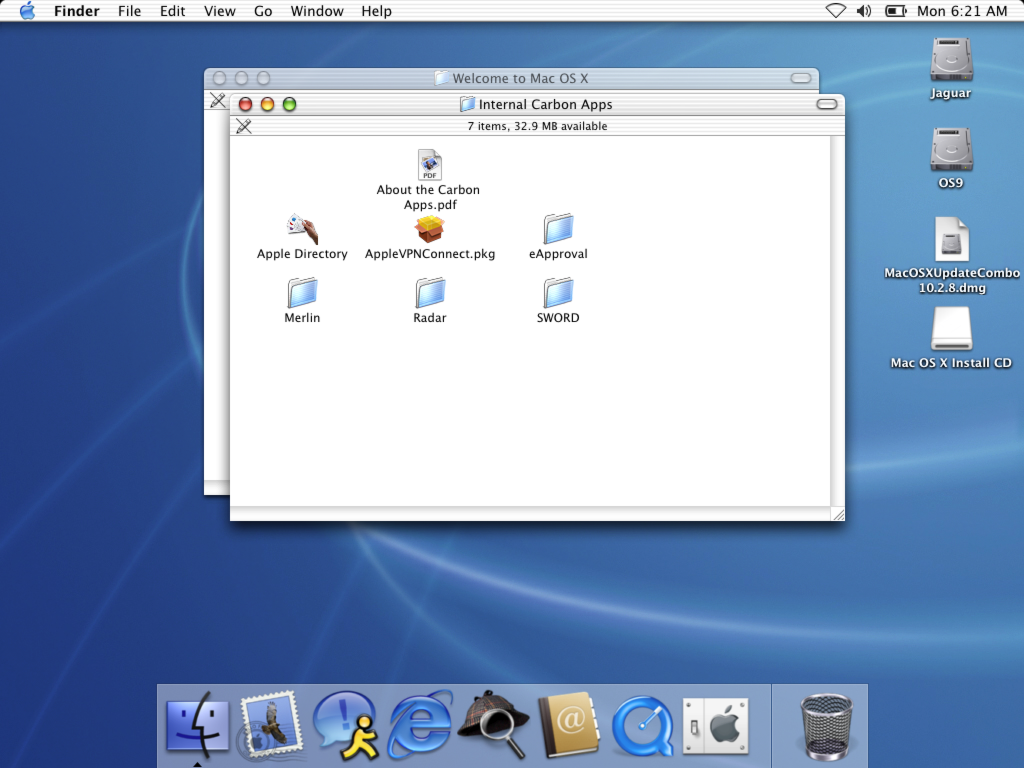The width and height of the screenshot is (1024, 768).
Task: Click the Internal Carbon Apps title bar folder icon
Action: 467,104
